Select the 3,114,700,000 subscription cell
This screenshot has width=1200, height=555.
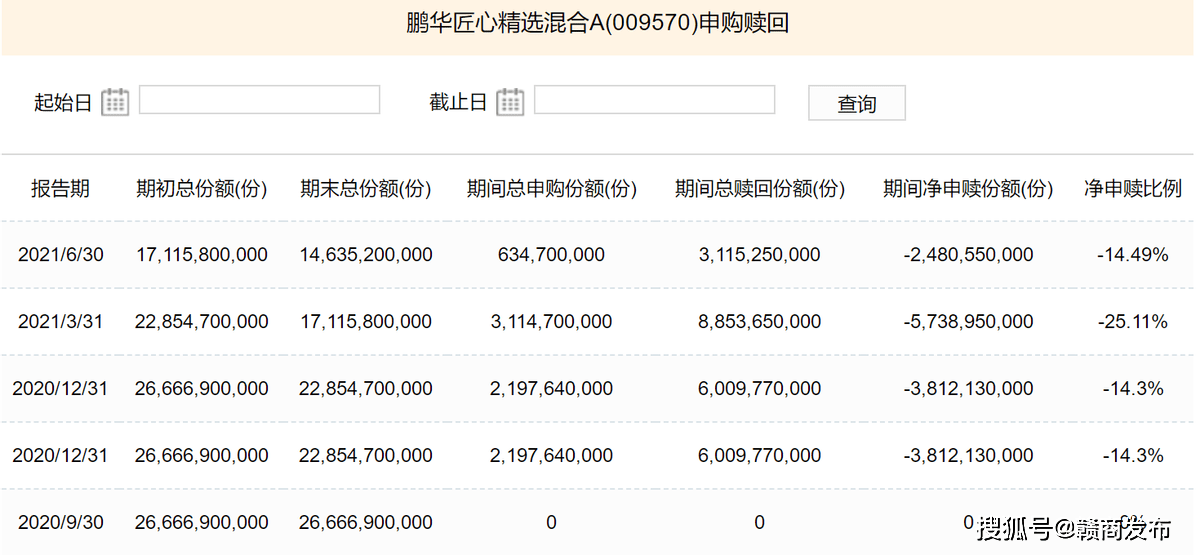coord(551,322)
